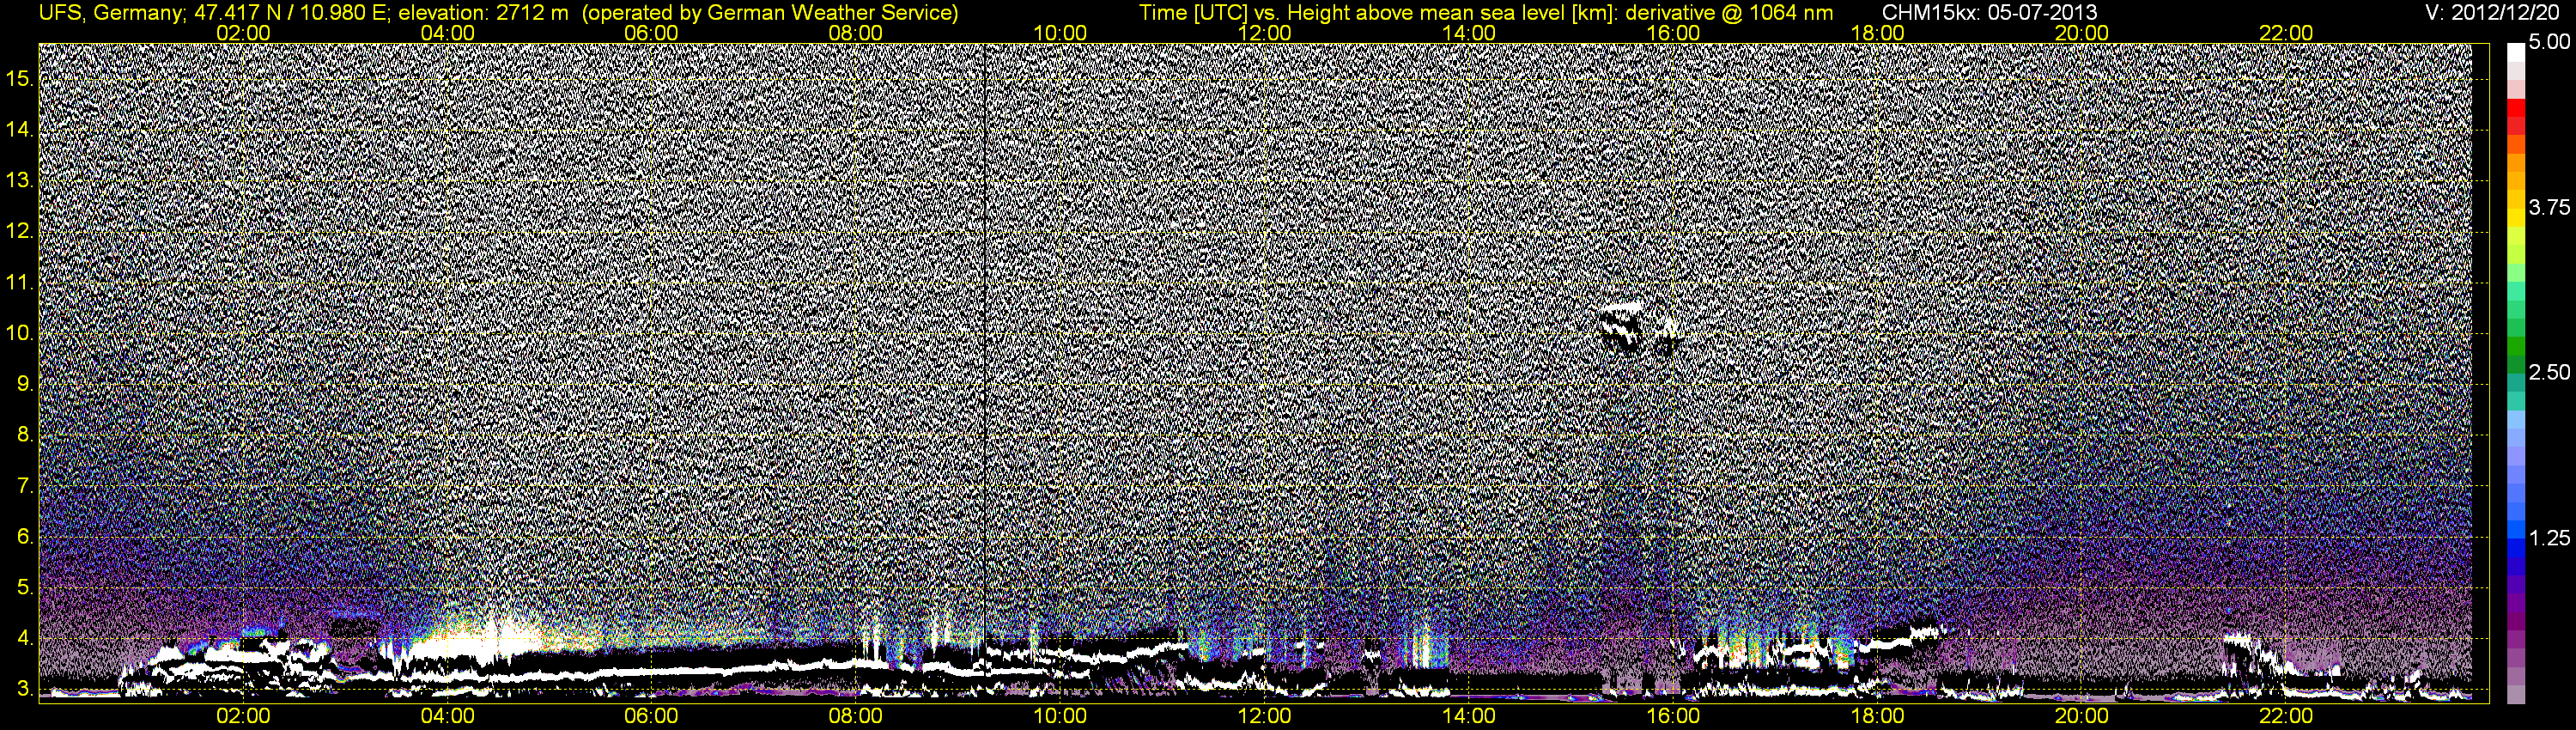Select the 22:00 label on the top time axis
This screenshot has height=730, width=2576.
[2286, 33]
